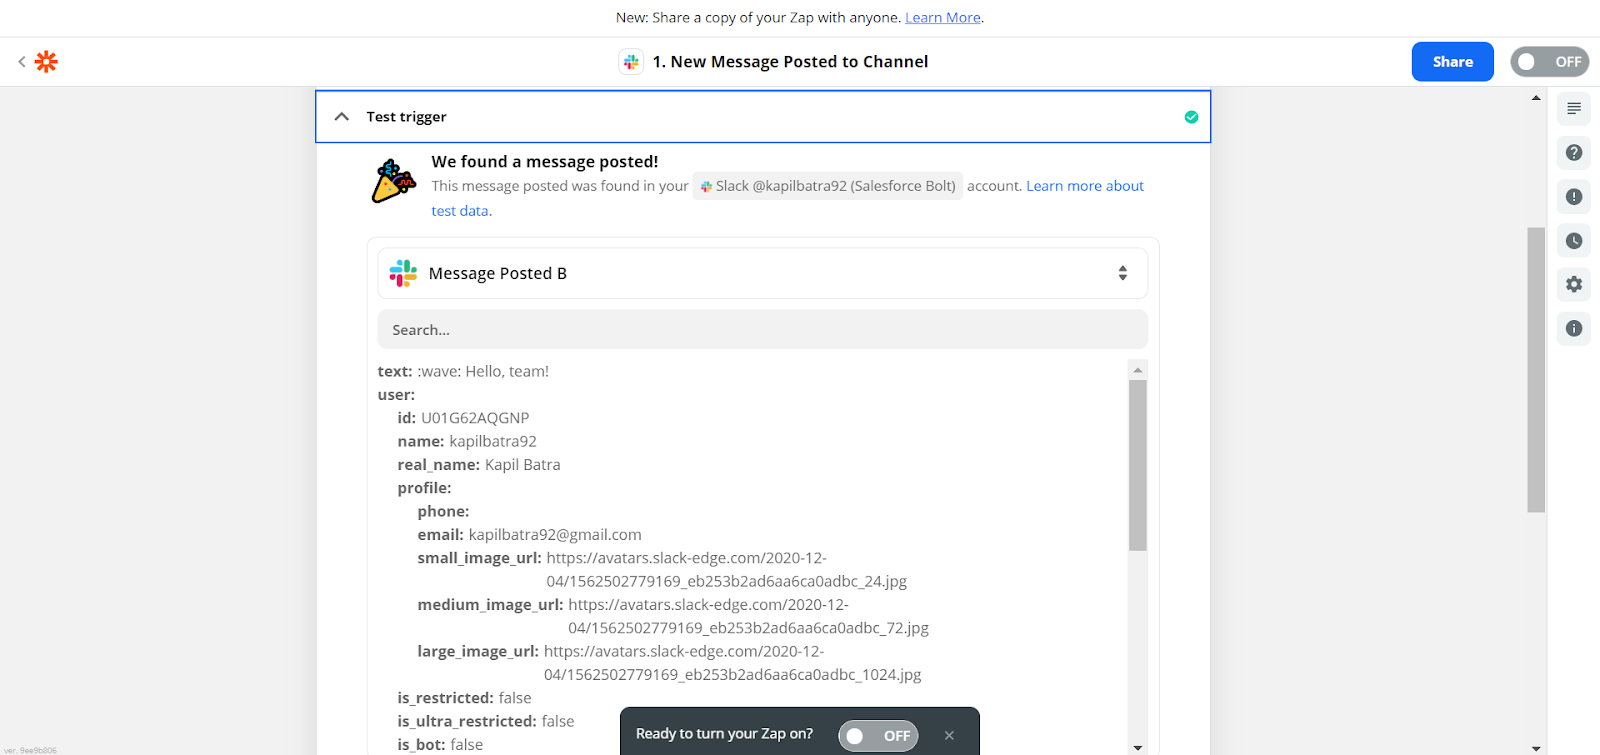The image size is (1600, 755).
Task: Click the 'We found a message posted!' heading
Action: [x=545, y=162]
